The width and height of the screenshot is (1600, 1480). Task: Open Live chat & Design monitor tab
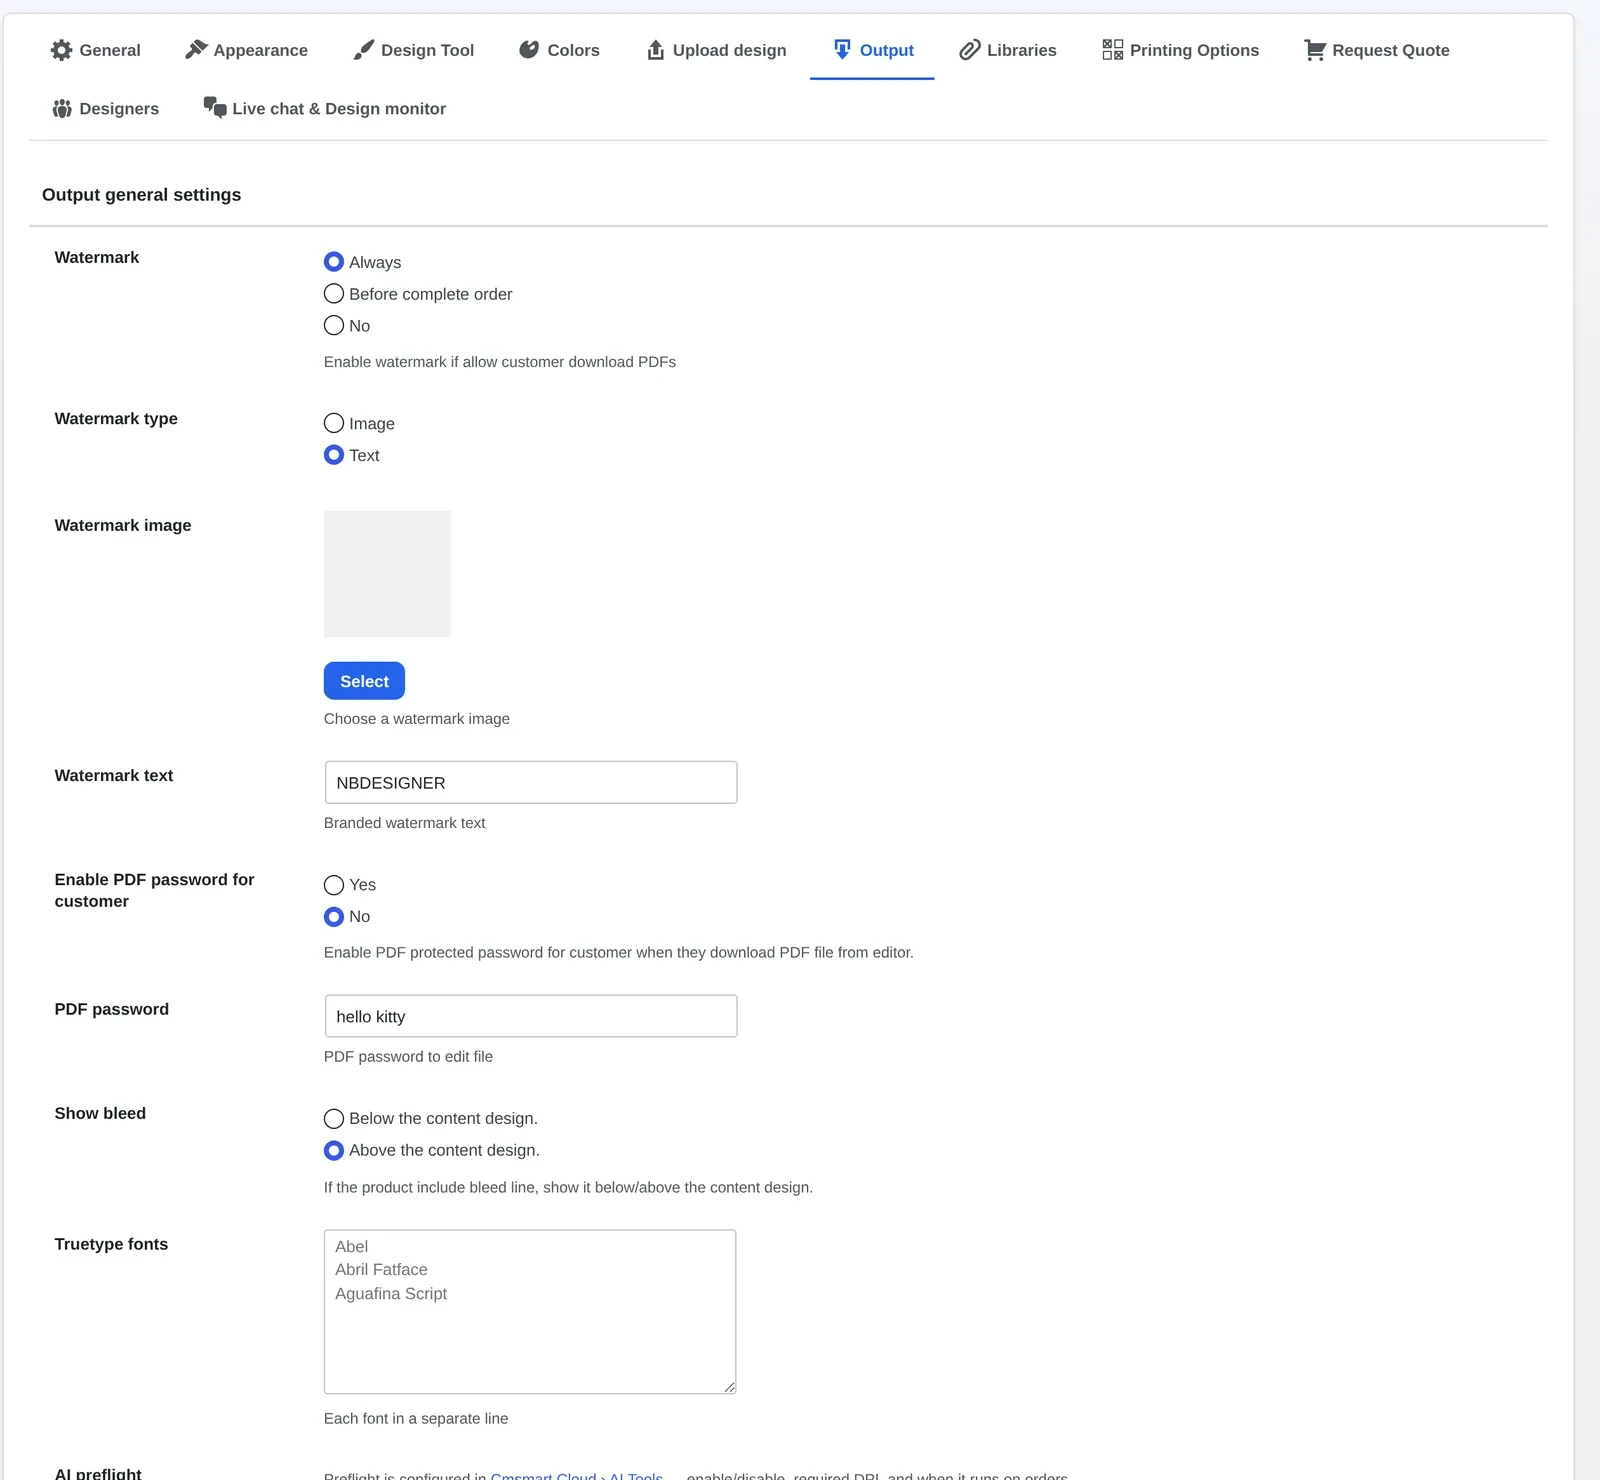[325, 108]
